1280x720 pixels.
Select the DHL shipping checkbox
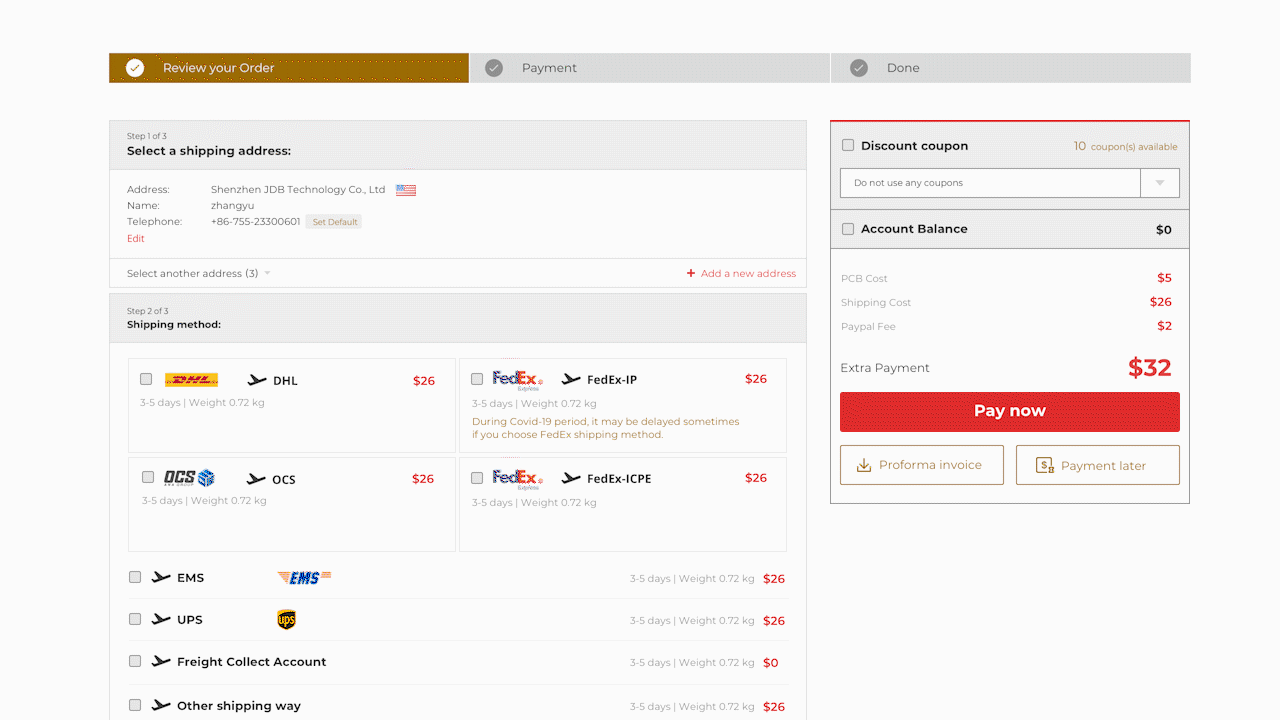[x=146, y=379]
